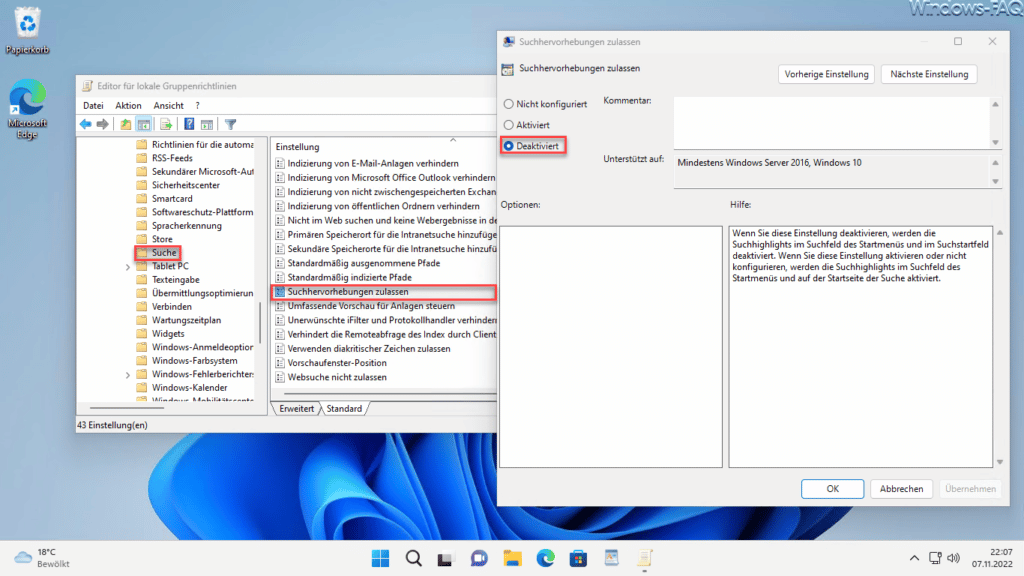Click the tree pane horizontal scrollbar

[x=126, y=408]
